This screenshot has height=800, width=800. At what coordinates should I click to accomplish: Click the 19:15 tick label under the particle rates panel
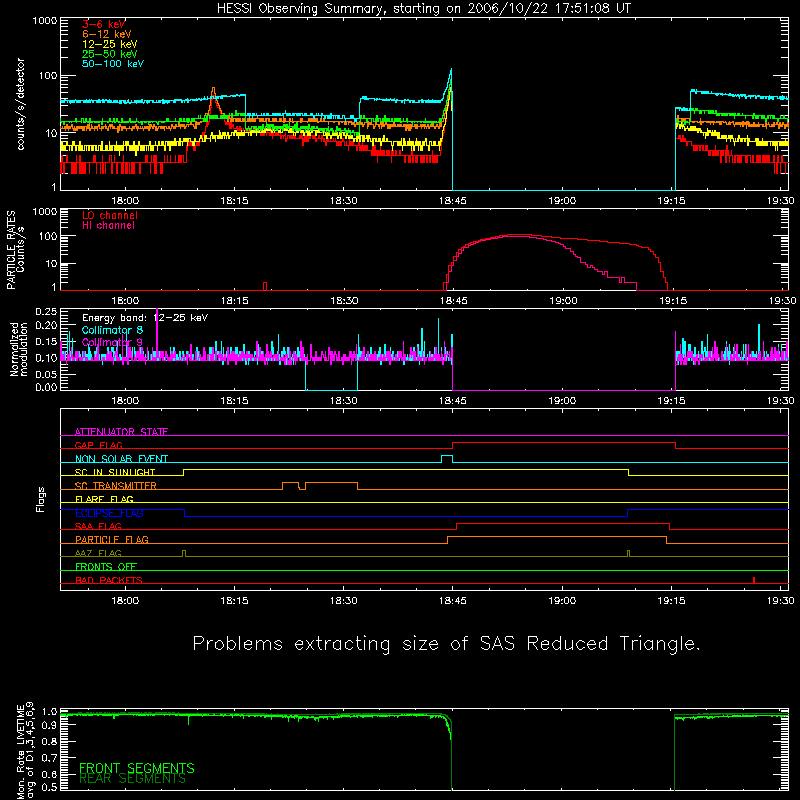pos(673,301)
